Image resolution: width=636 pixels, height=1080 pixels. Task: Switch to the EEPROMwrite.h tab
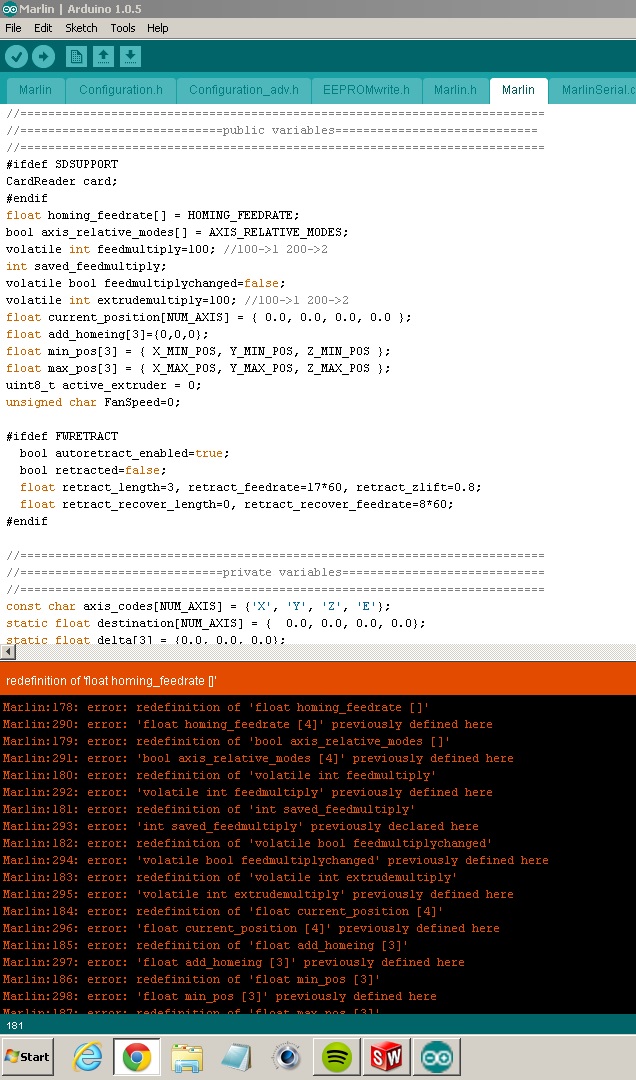(366, 90)
